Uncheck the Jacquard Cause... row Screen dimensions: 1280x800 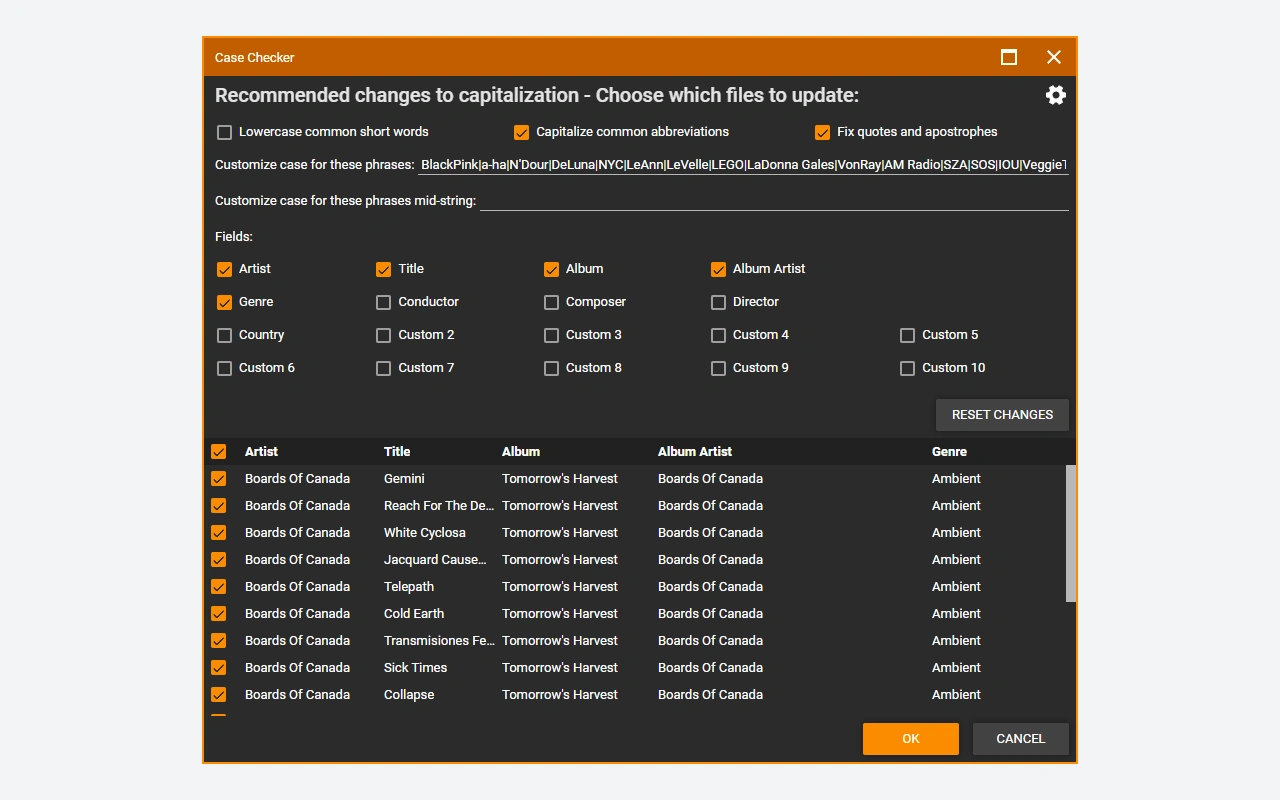218,560
